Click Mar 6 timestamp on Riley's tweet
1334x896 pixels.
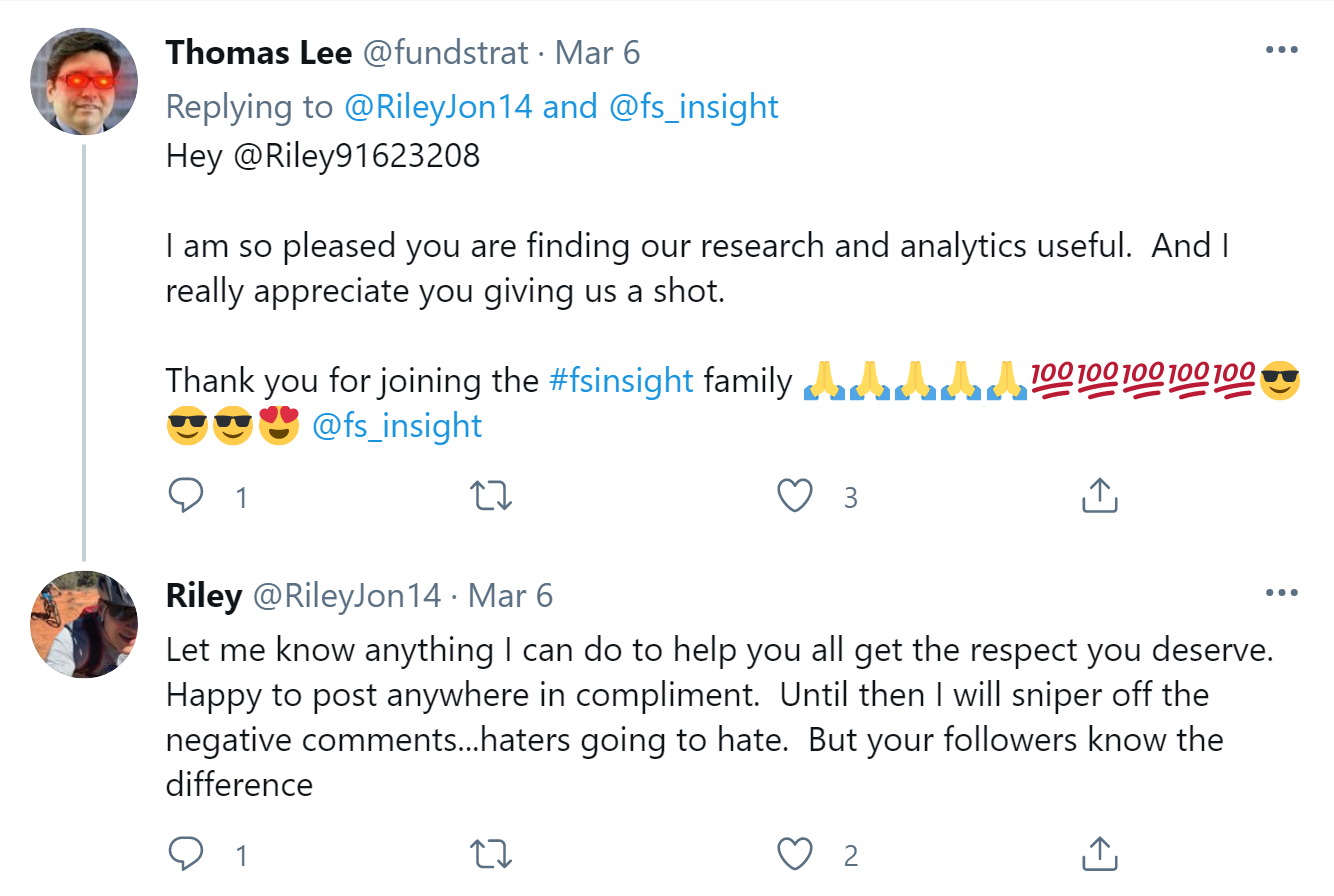510,596
